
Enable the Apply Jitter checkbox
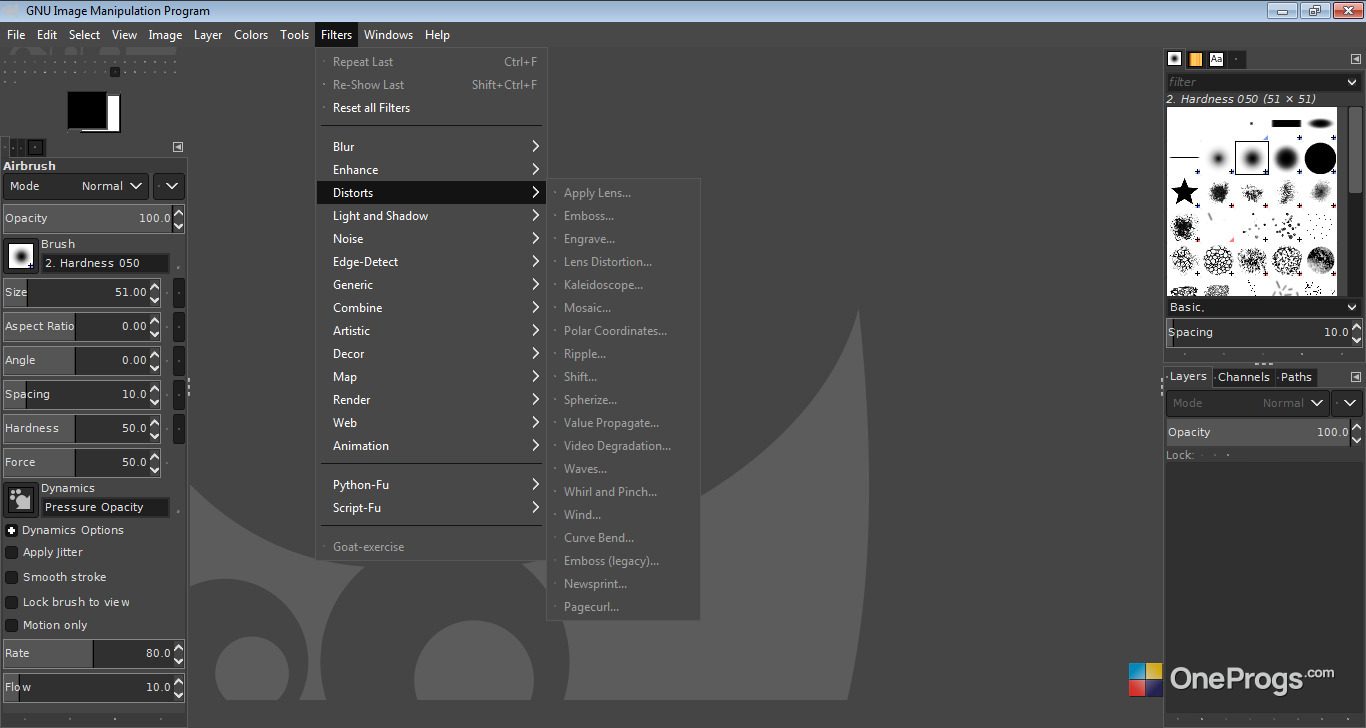pyautogui.click(x=12, y=552)
